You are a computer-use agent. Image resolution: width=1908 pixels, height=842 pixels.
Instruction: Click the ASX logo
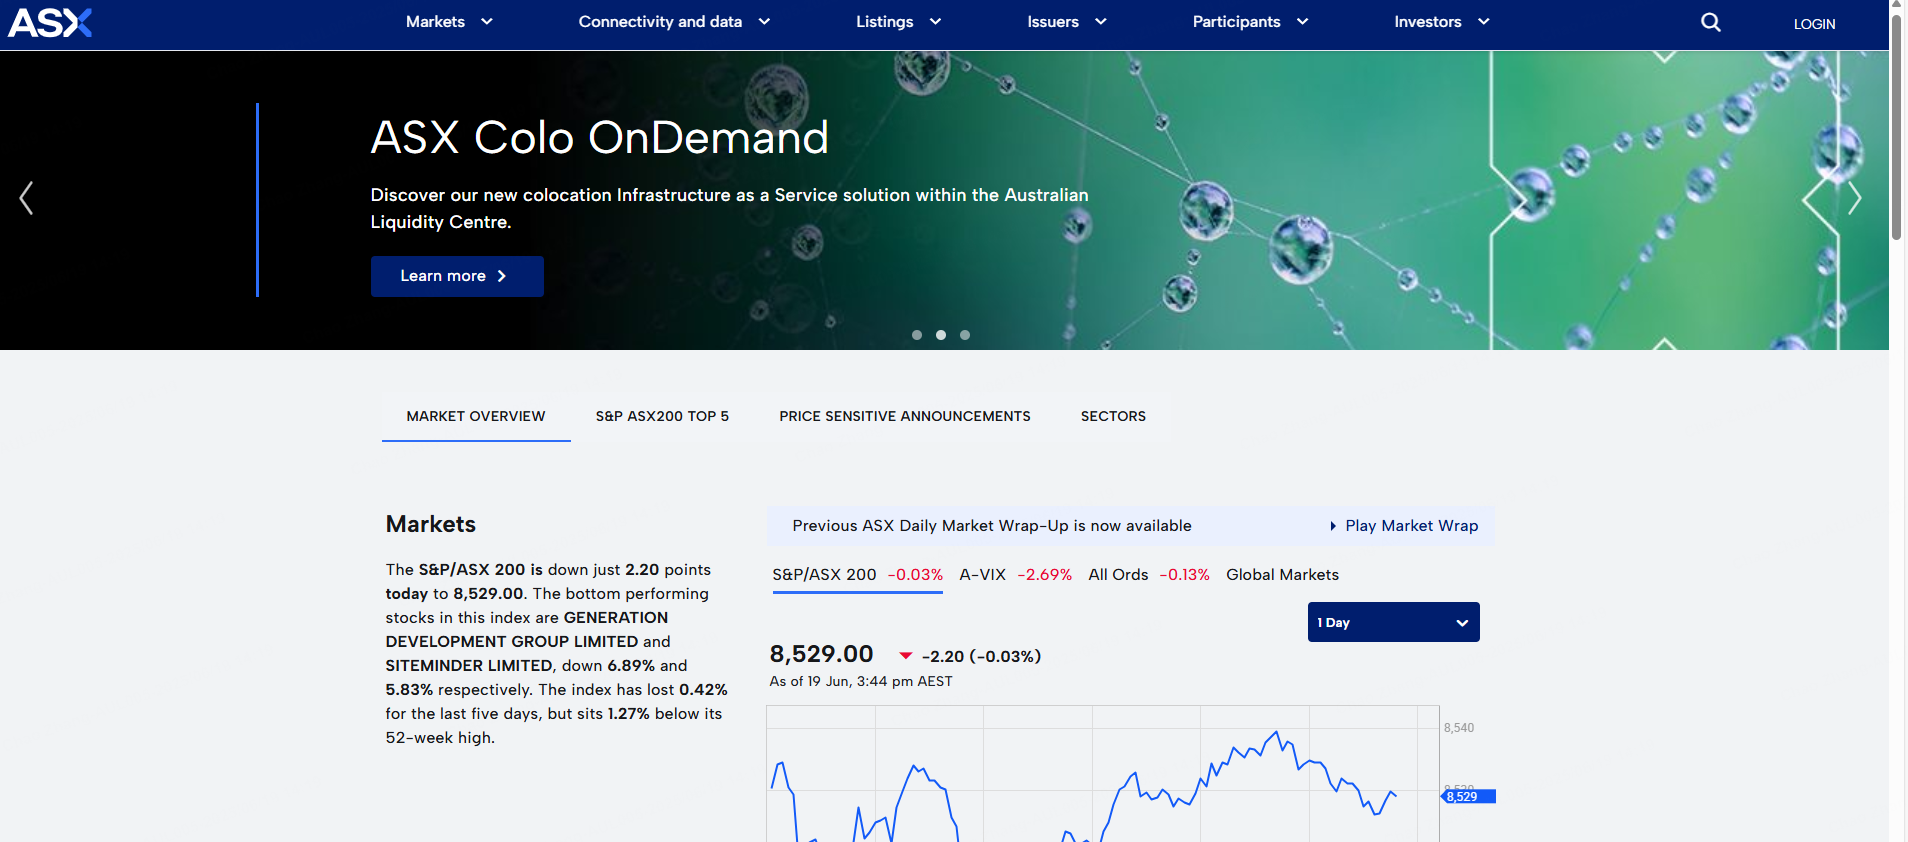pos(50,22)
